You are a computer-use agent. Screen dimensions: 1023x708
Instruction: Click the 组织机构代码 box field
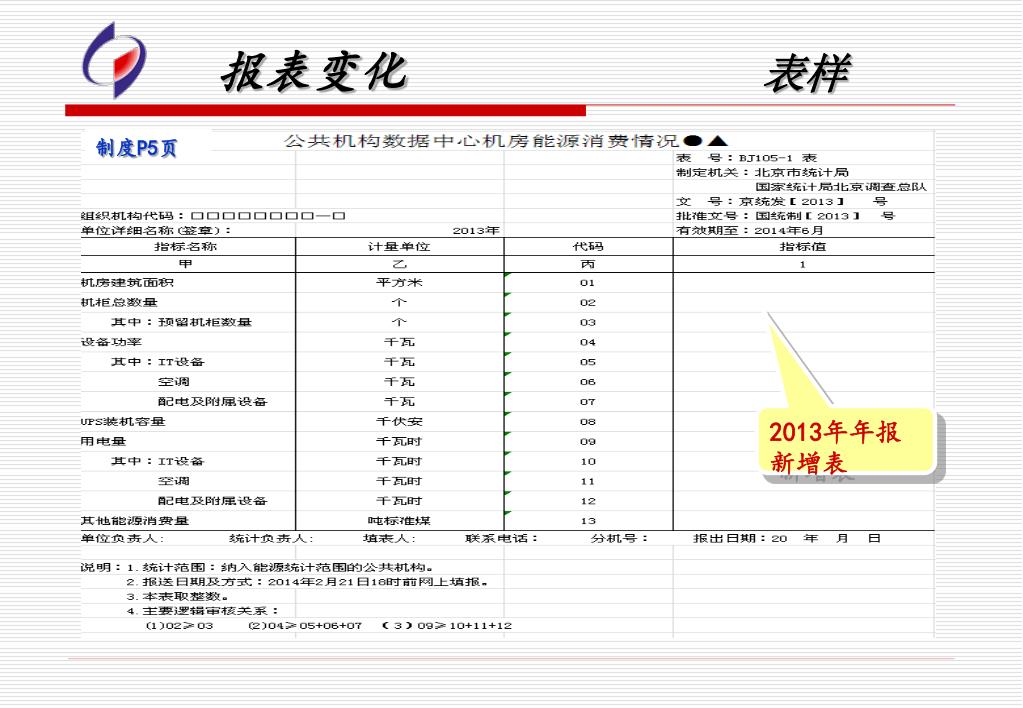(267, 216)
